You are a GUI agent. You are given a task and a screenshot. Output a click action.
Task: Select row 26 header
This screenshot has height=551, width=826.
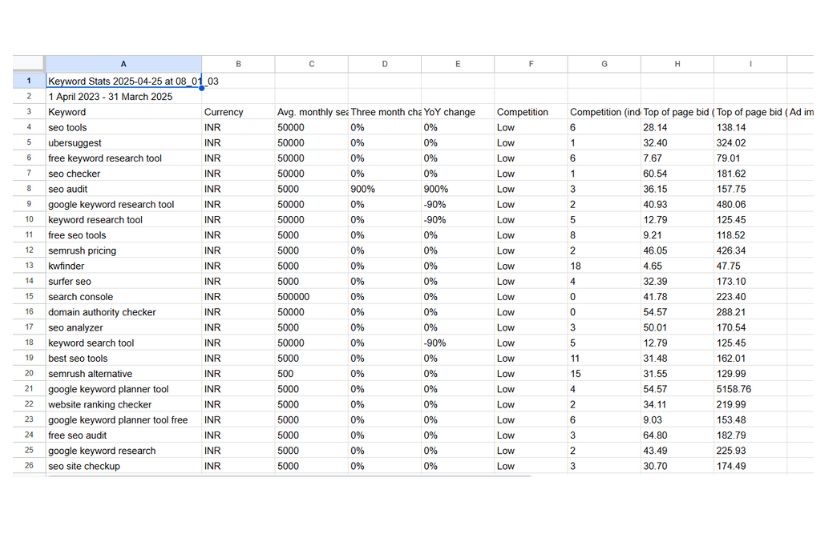click(29, 466)
